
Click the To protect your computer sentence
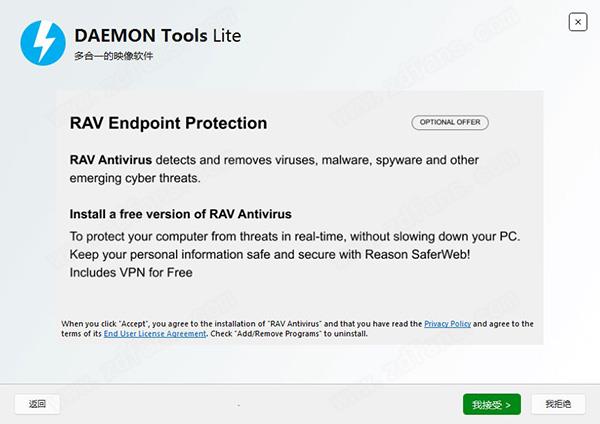[295, 236]
